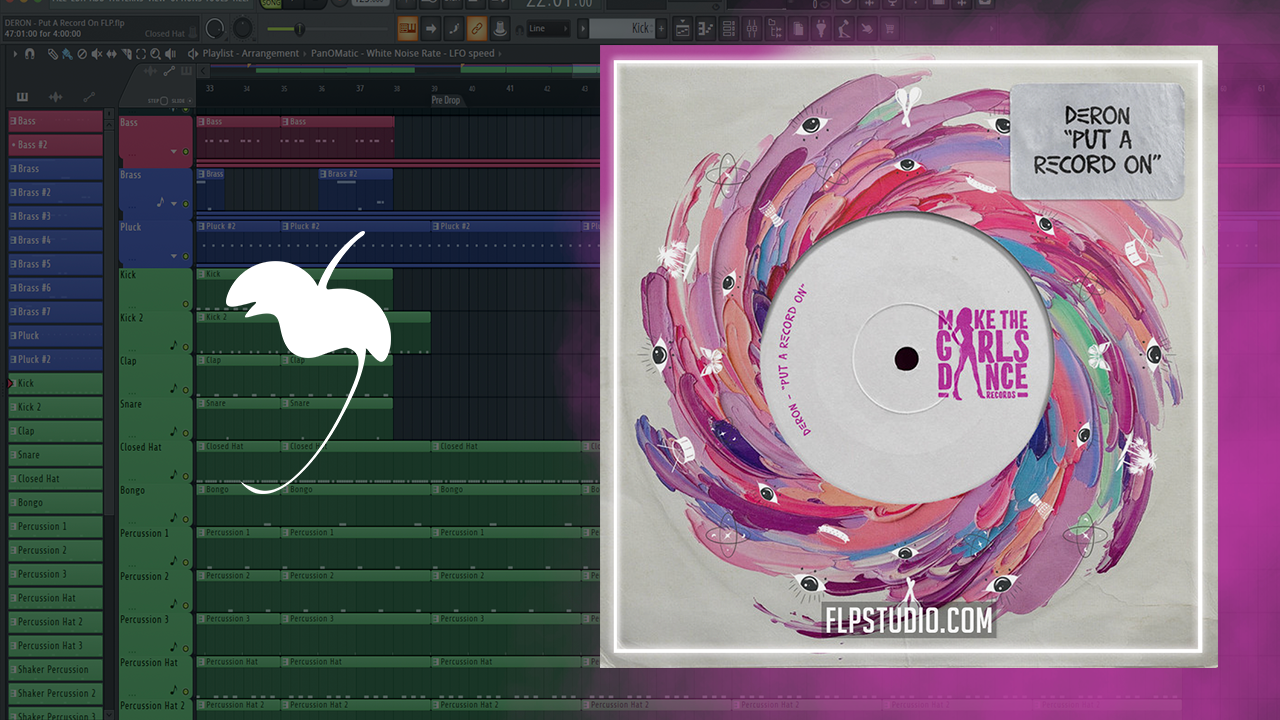
Task: Toggle the link (chain) button in toolbar
Action: pos(477,28)
